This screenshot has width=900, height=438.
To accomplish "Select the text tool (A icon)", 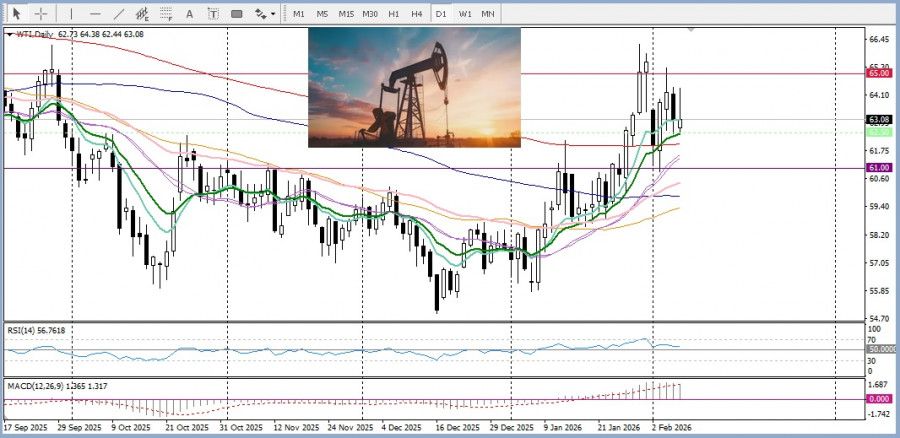I will click(x=191, y=14).
